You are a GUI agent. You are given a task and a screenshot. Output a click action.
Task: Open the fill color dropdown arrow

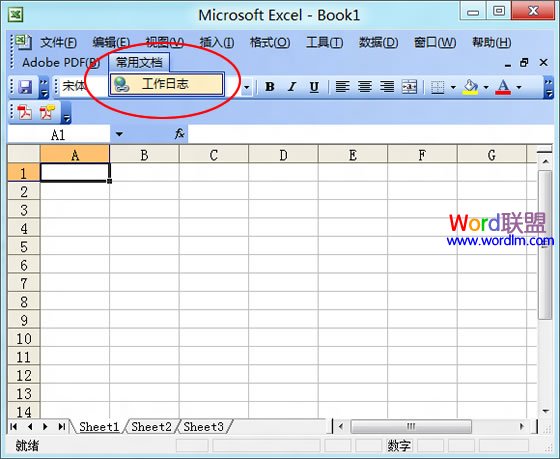(486, 87)
